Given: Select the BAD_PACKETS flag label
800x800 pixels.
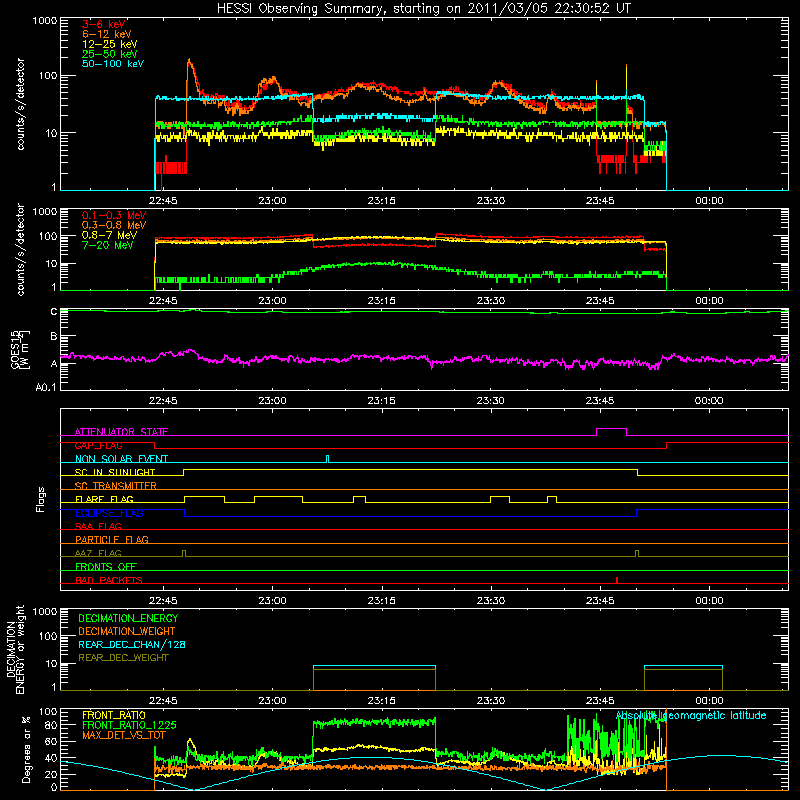Looking at the screenshot, I should pyautogui.click(x=109, y=580).
